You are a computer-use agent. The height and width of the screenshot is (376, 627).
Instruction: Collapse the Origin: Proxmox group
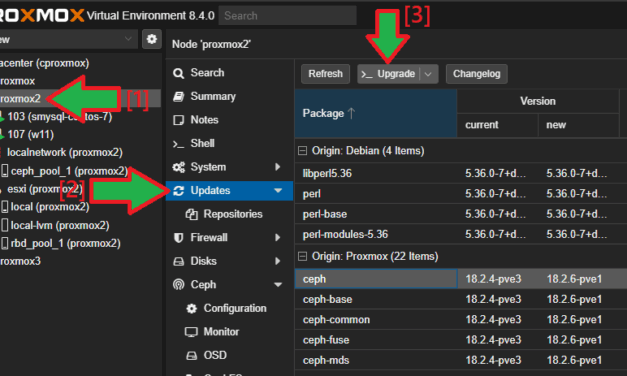(303, 256)
